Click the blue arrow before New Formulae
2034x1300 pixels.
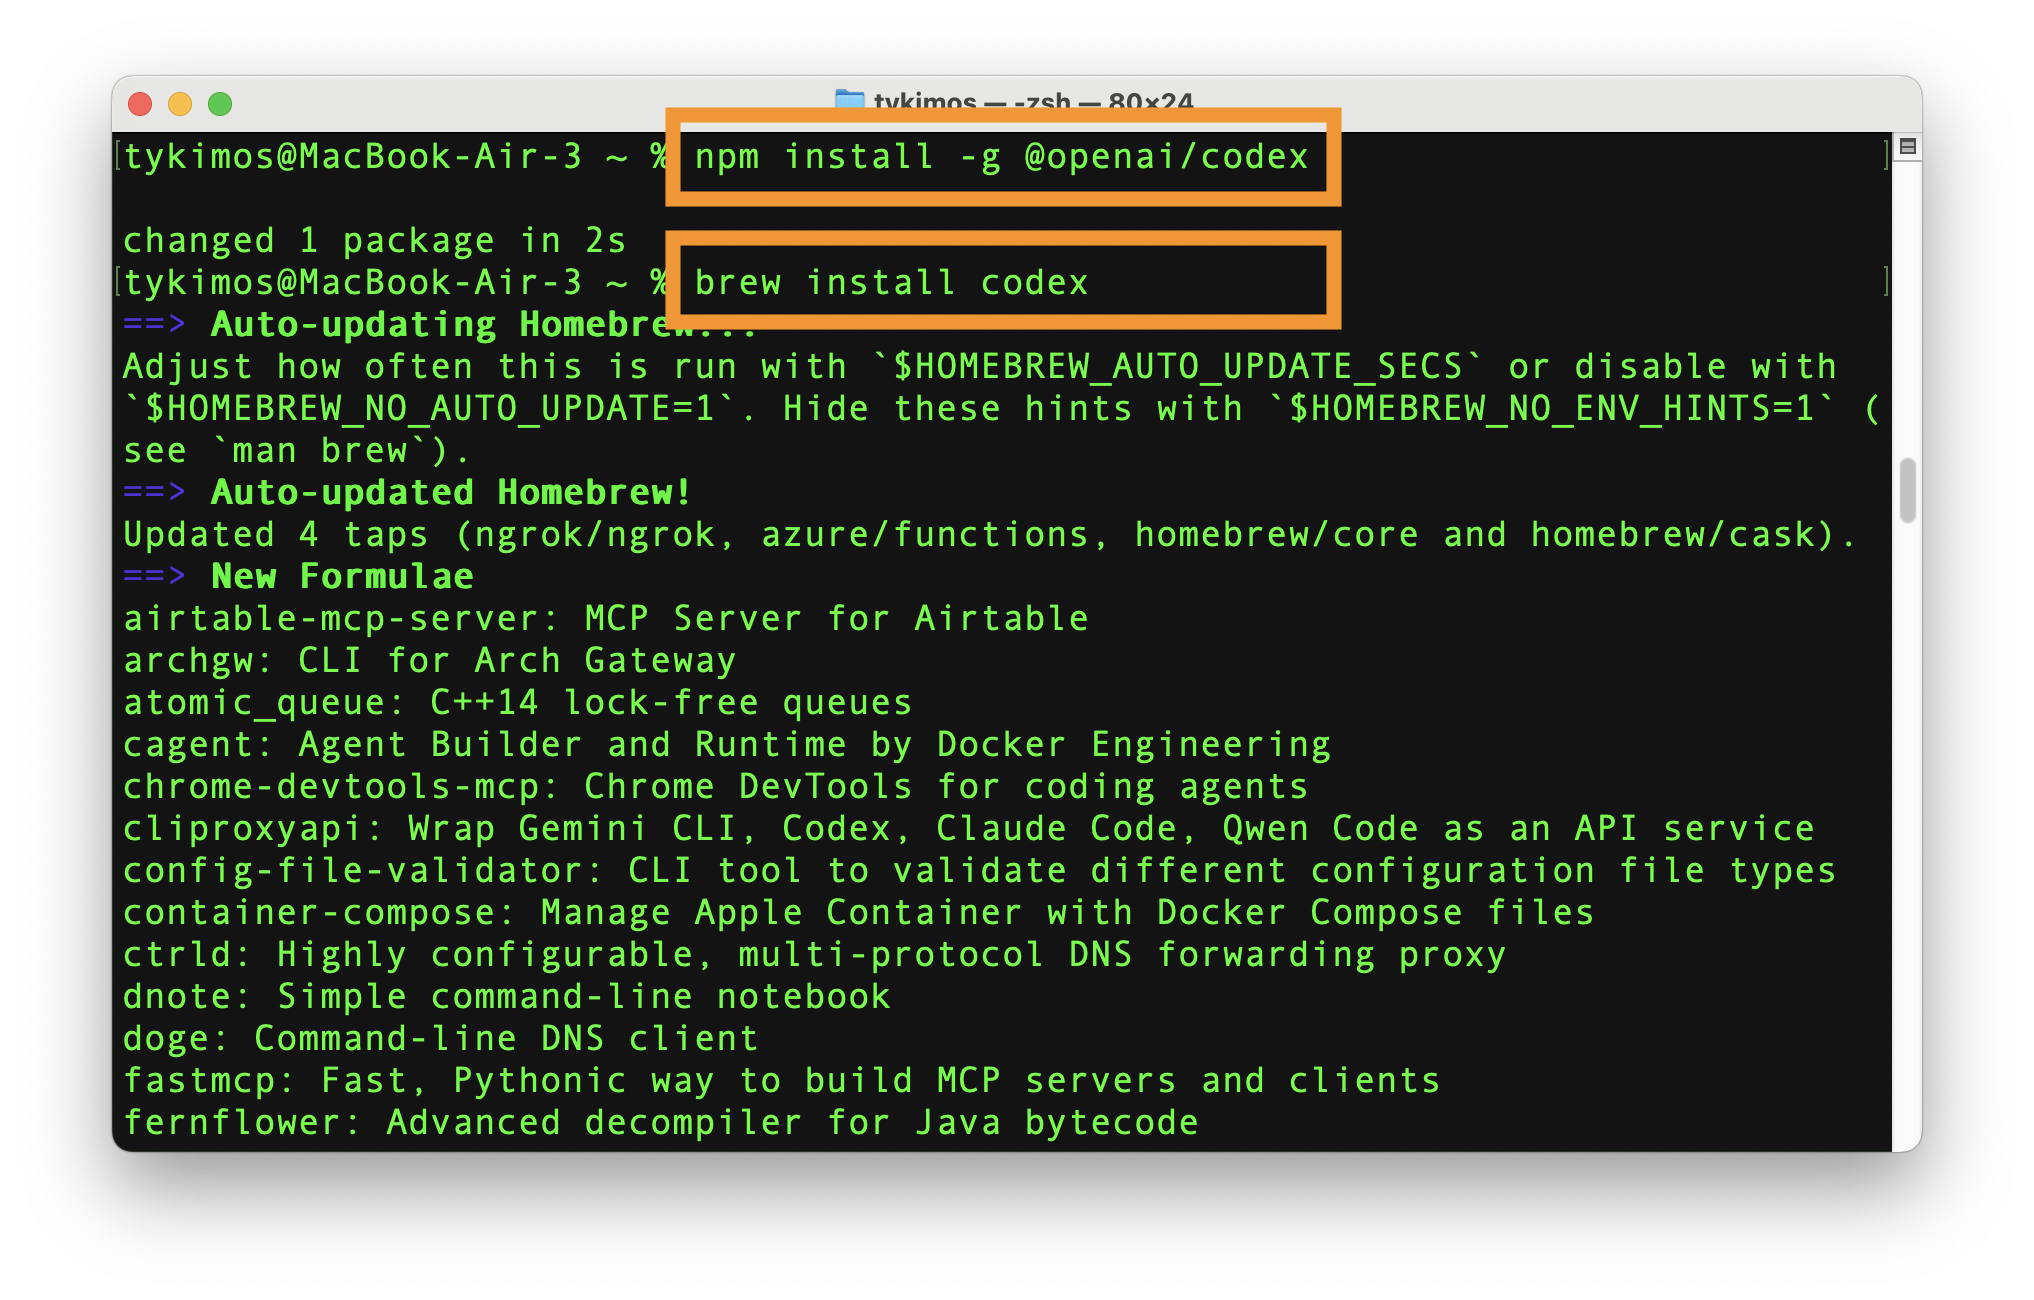click(x=153, y=577)
